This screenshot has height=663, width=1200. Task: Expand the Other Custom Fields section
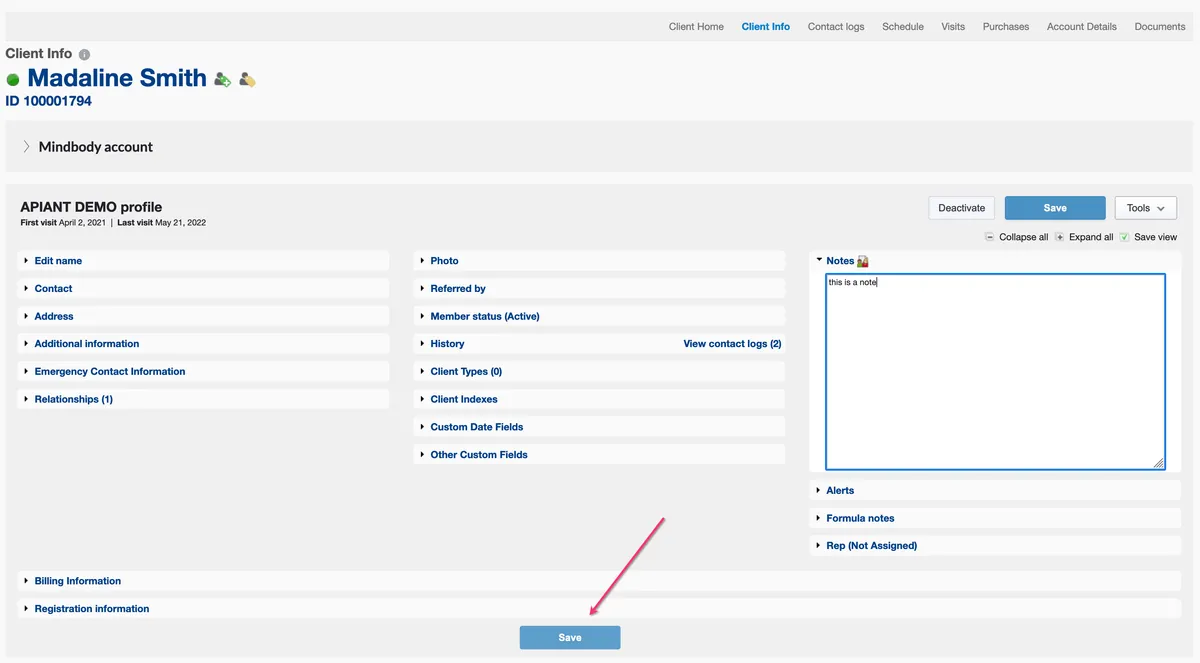coord(599,454)
